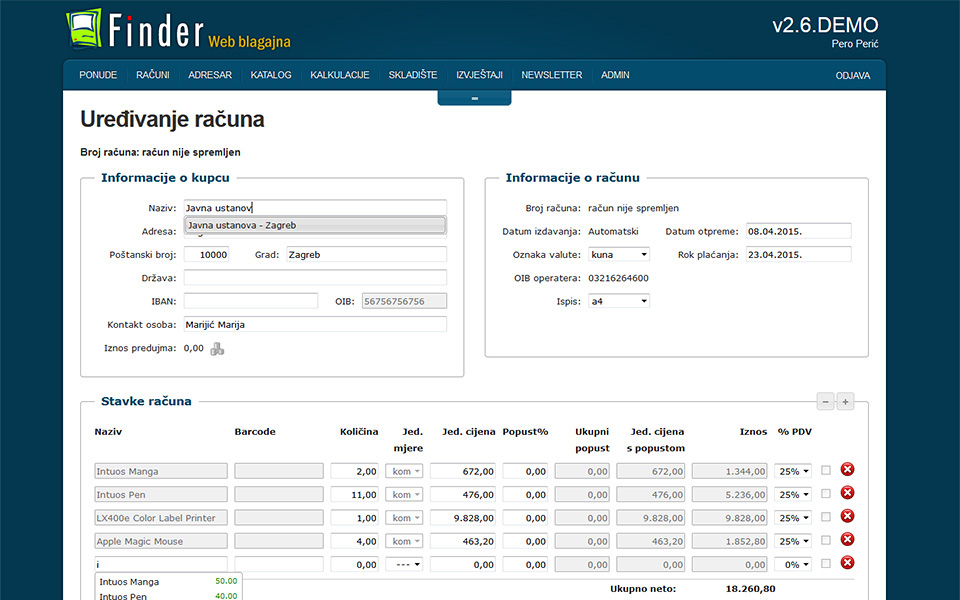Open the PDV dropdown for Intuos Manga
Image resolution: width=960 pixels, height=600 pixels.
pyautogui.click(x=793, y=471)
